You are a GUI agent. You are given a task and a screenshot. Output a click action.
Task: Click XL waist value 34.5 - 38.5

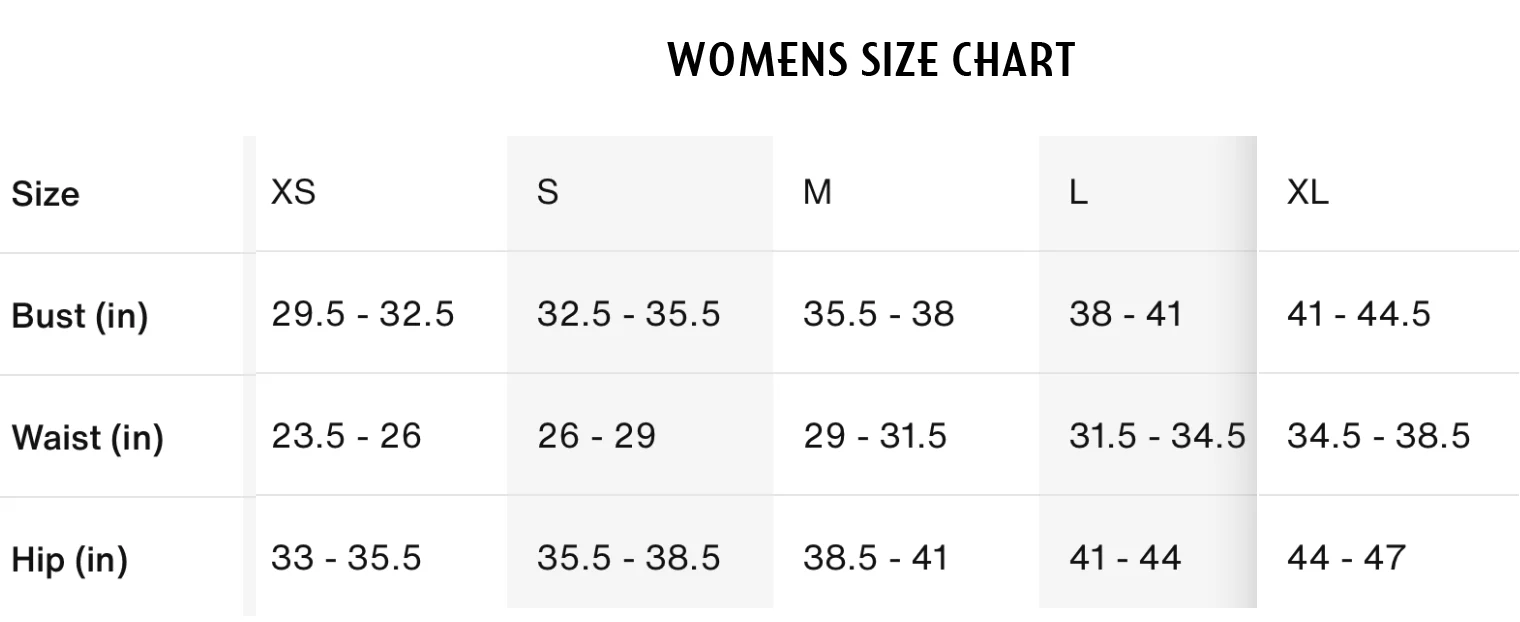[1378, 437]
